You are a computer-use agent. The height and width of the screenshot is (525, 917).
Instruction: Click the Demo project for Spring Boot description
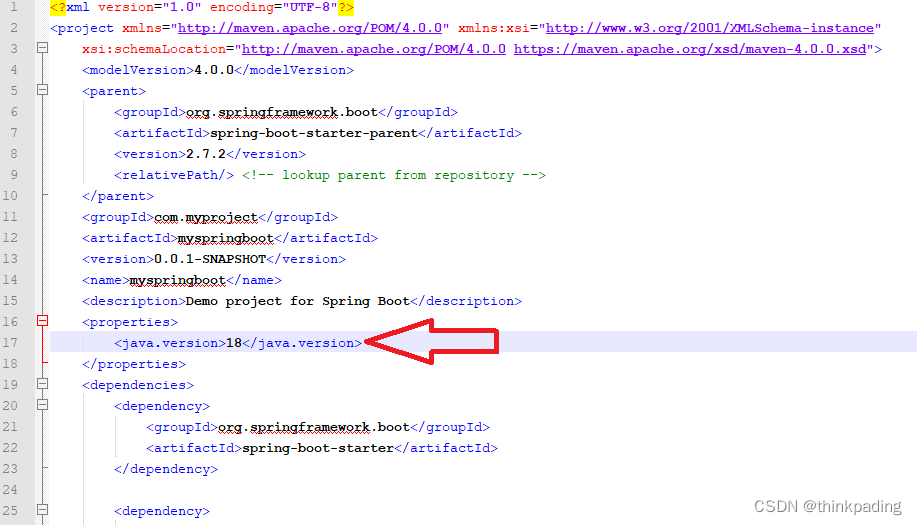[298, 302]
